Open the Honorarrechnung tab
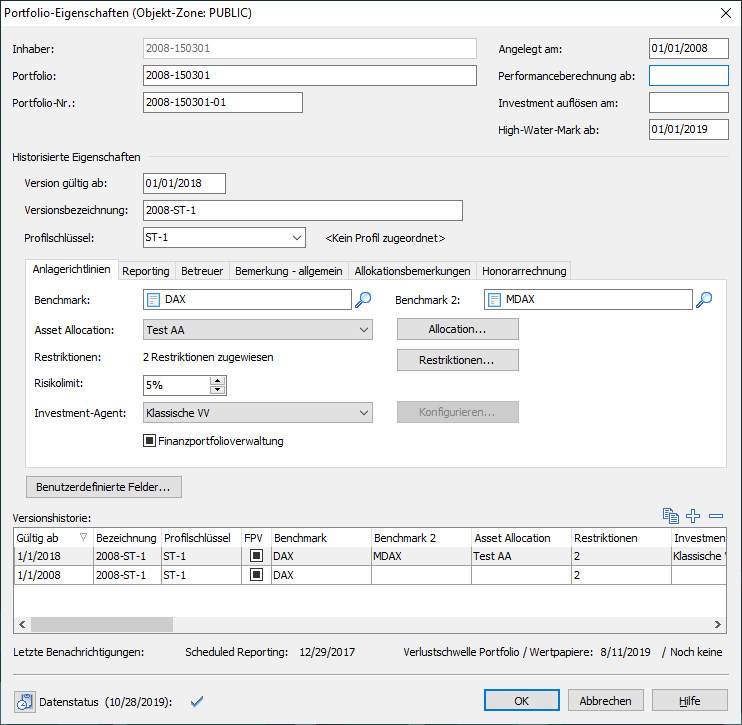This screenshot has height=725, width=742. click(x=524, y=270)
